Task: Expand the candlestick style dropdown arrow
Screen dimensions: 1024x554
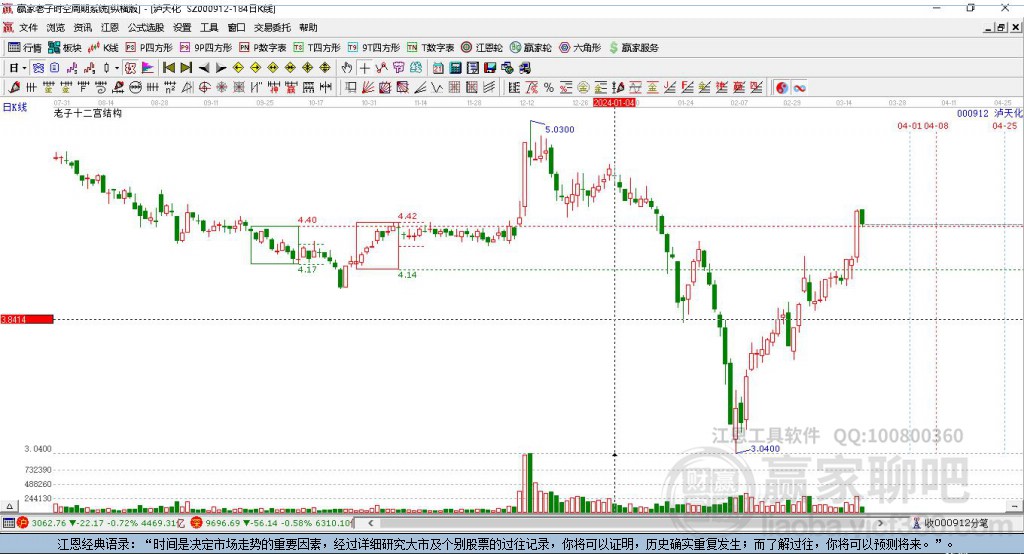Action: click(x=116, y=68)
